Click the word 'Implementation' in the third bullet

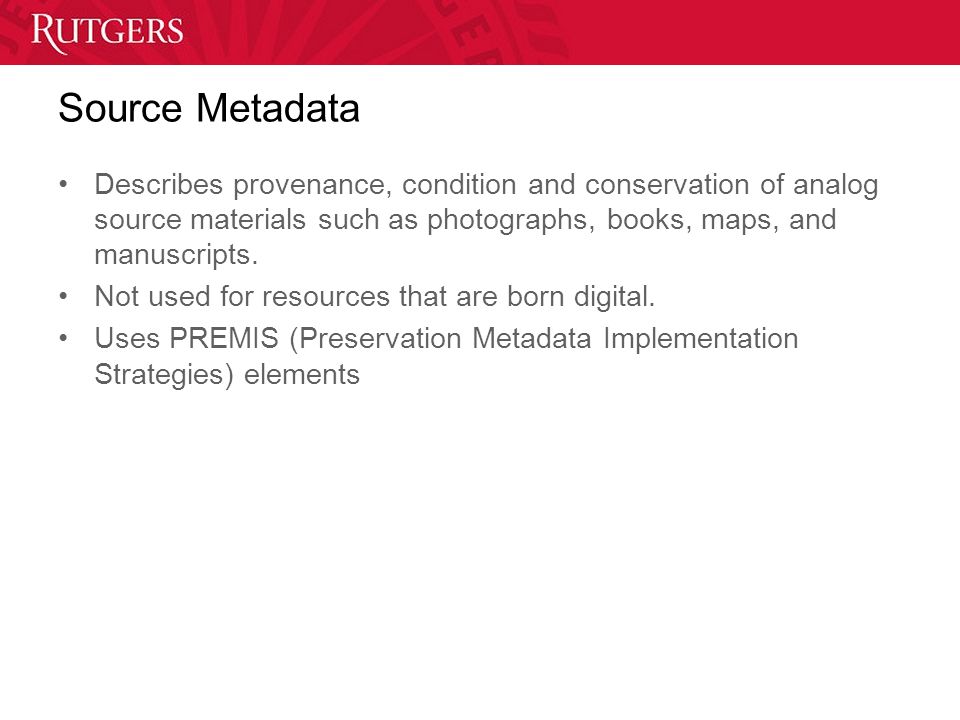click(x=700, y=339)
